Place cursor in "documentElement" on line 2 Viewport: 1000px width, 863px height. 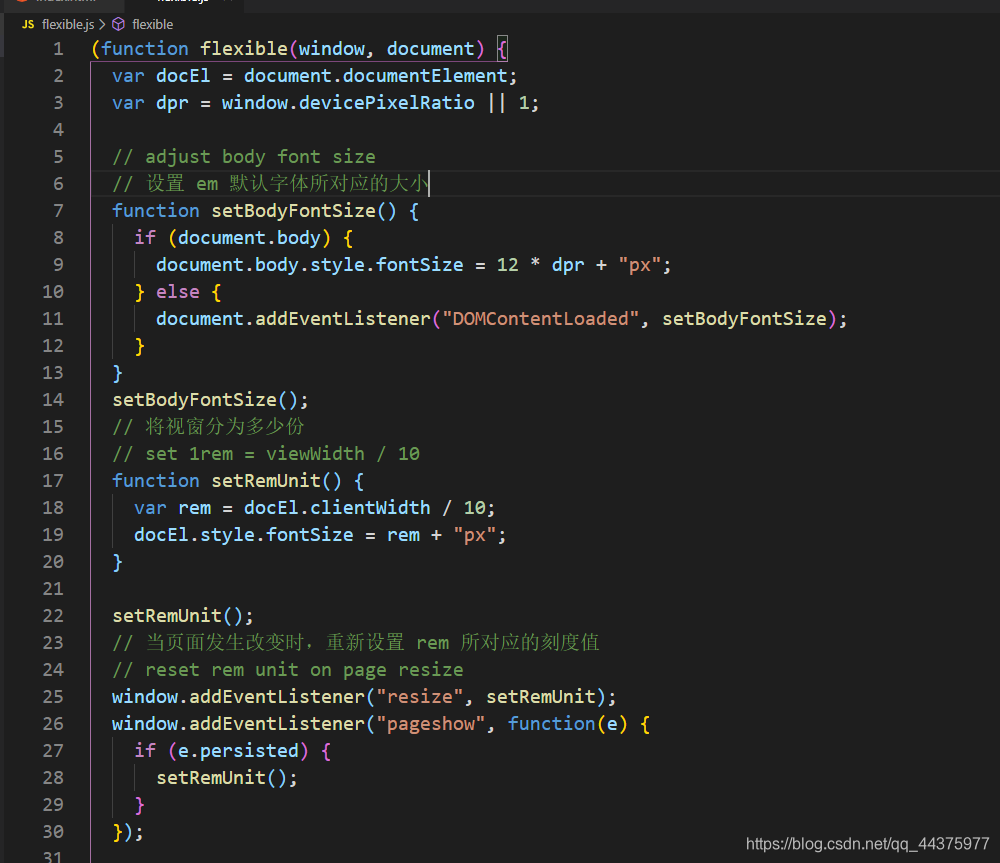(x=425, y=76)
